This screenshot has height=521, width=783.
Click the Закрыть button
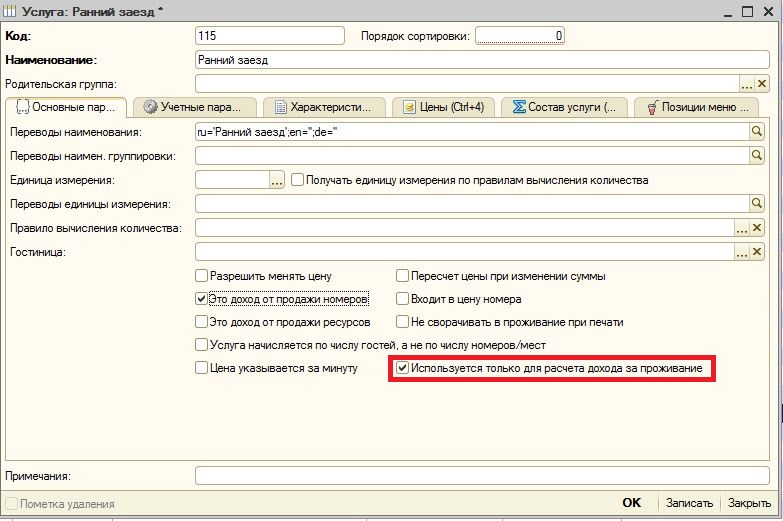pos(749,503)
